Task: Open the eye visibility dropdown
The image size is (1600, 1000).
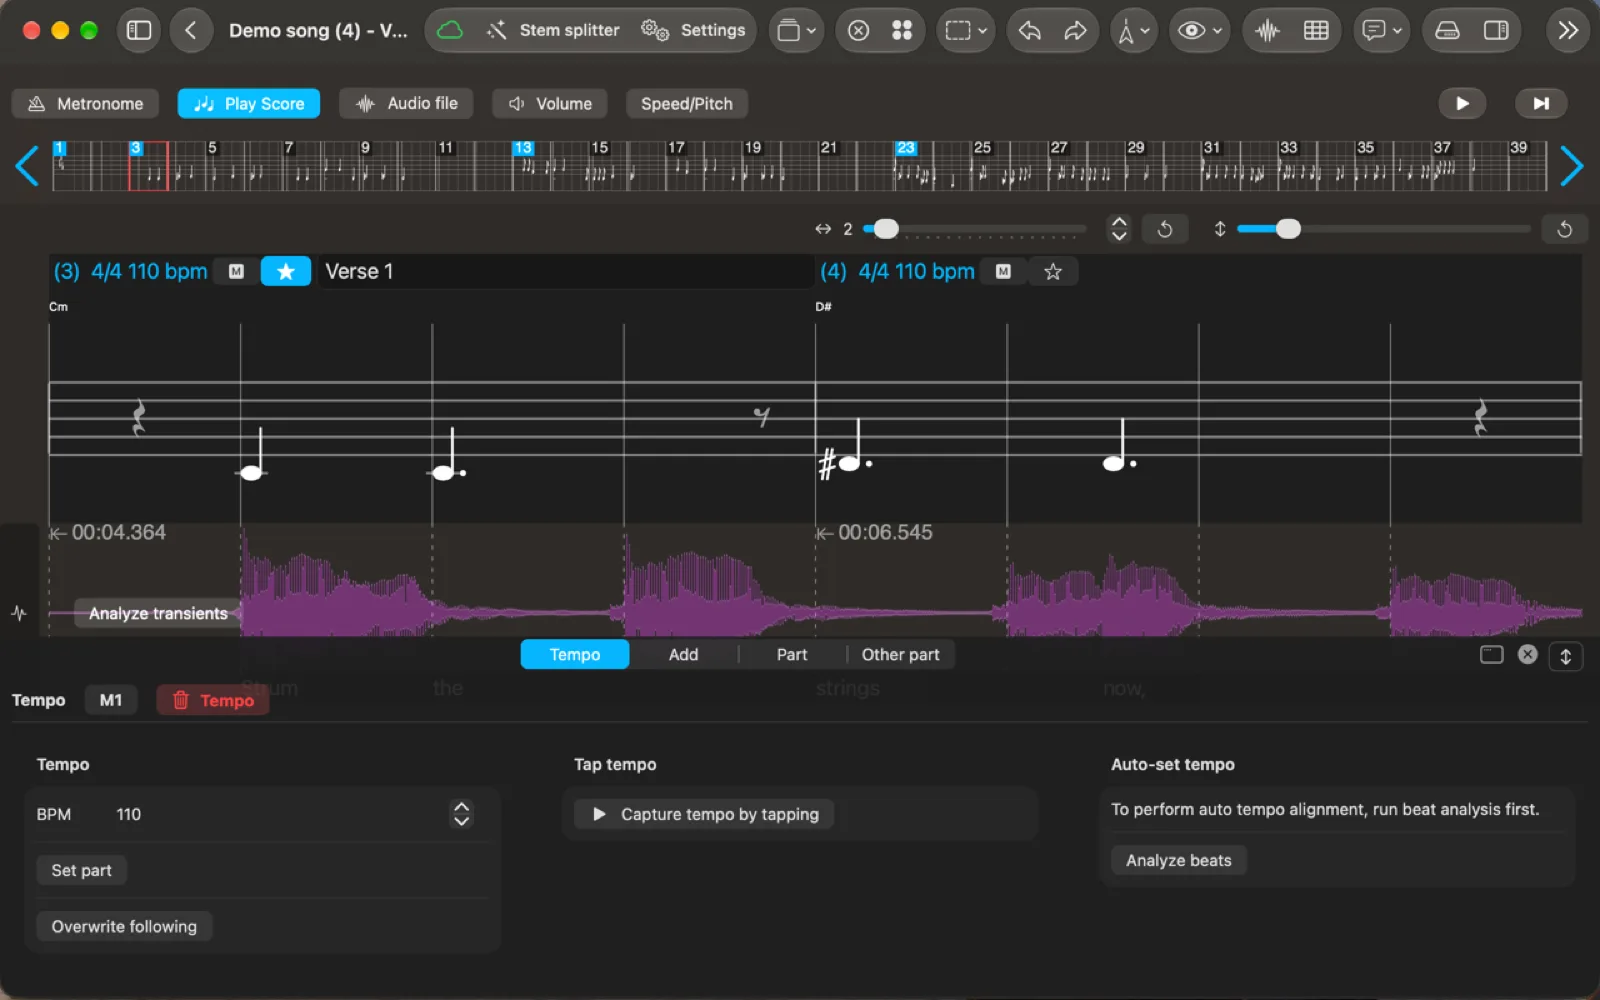Action: pos(1199,30)
